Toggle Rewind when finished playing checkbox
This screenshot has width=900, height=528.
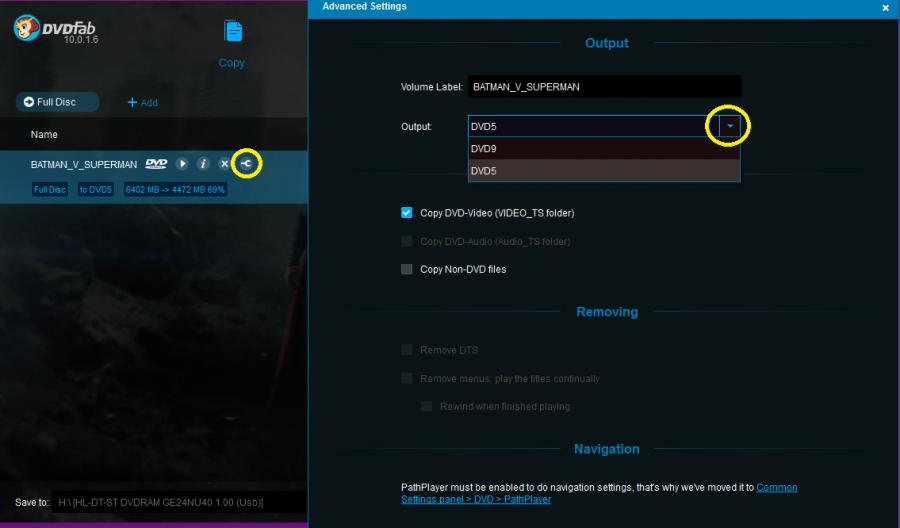point(426,406)
